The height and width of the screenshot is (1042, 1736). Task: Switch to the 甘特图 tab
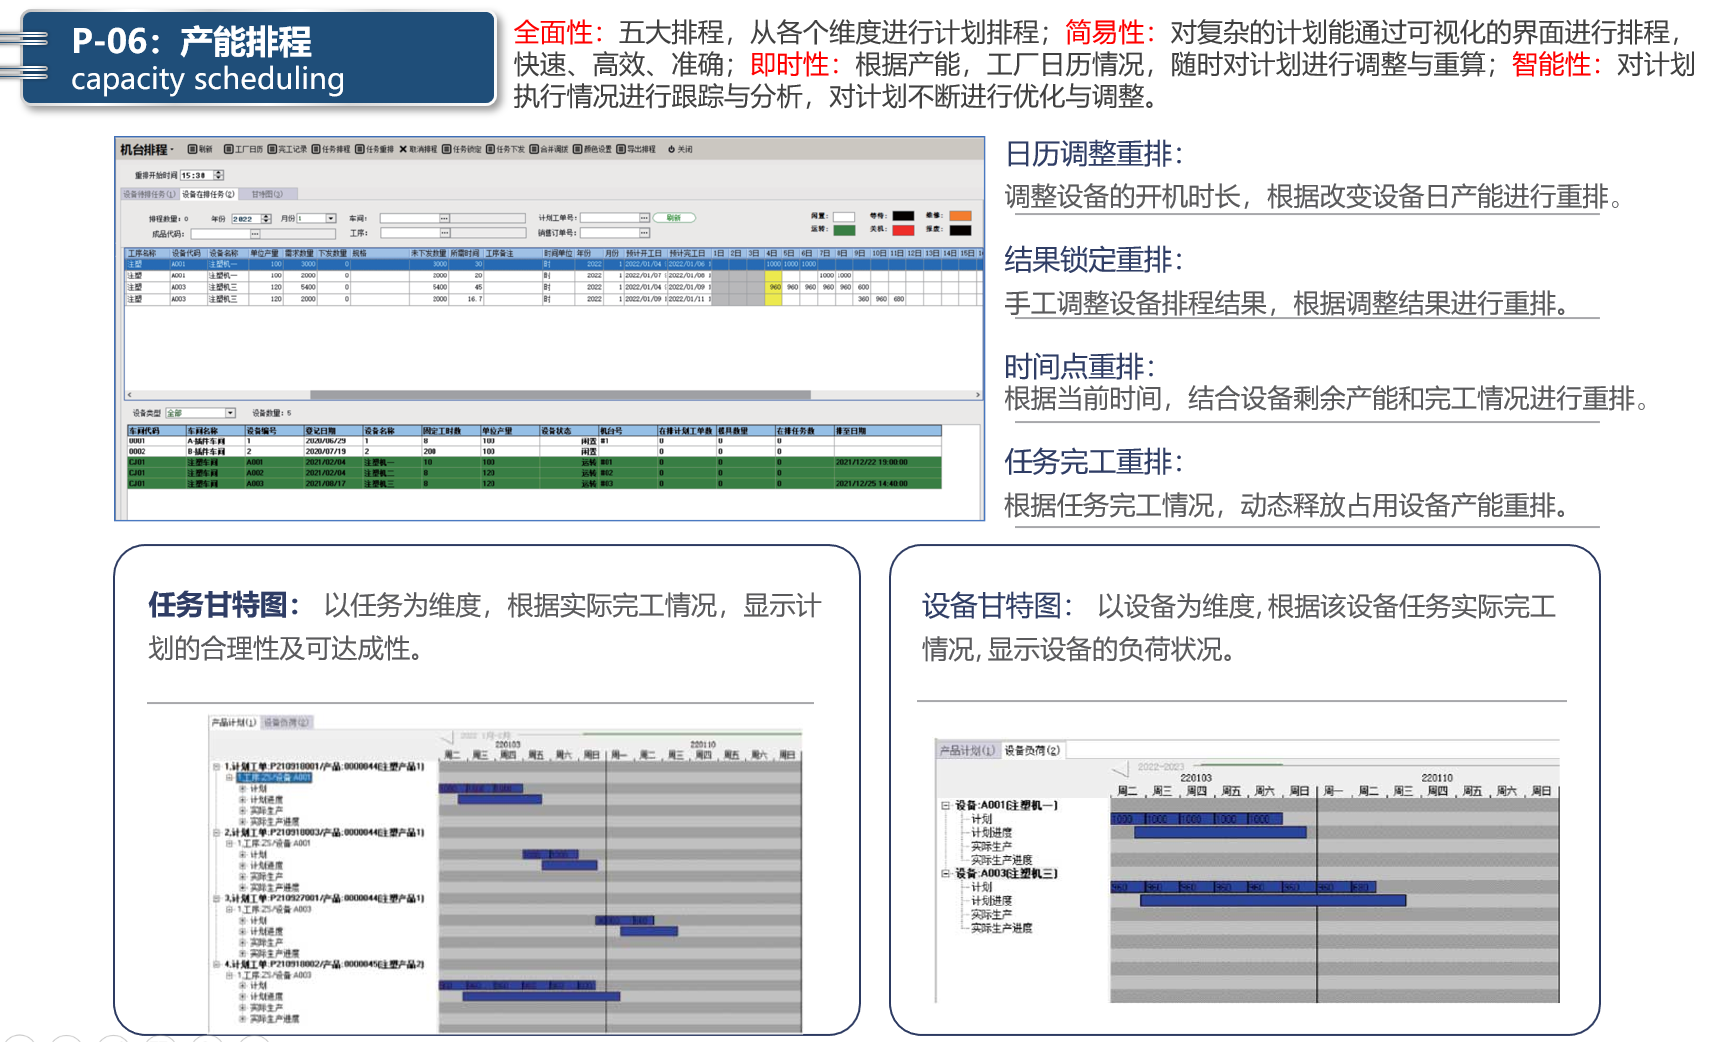point(267,195)
